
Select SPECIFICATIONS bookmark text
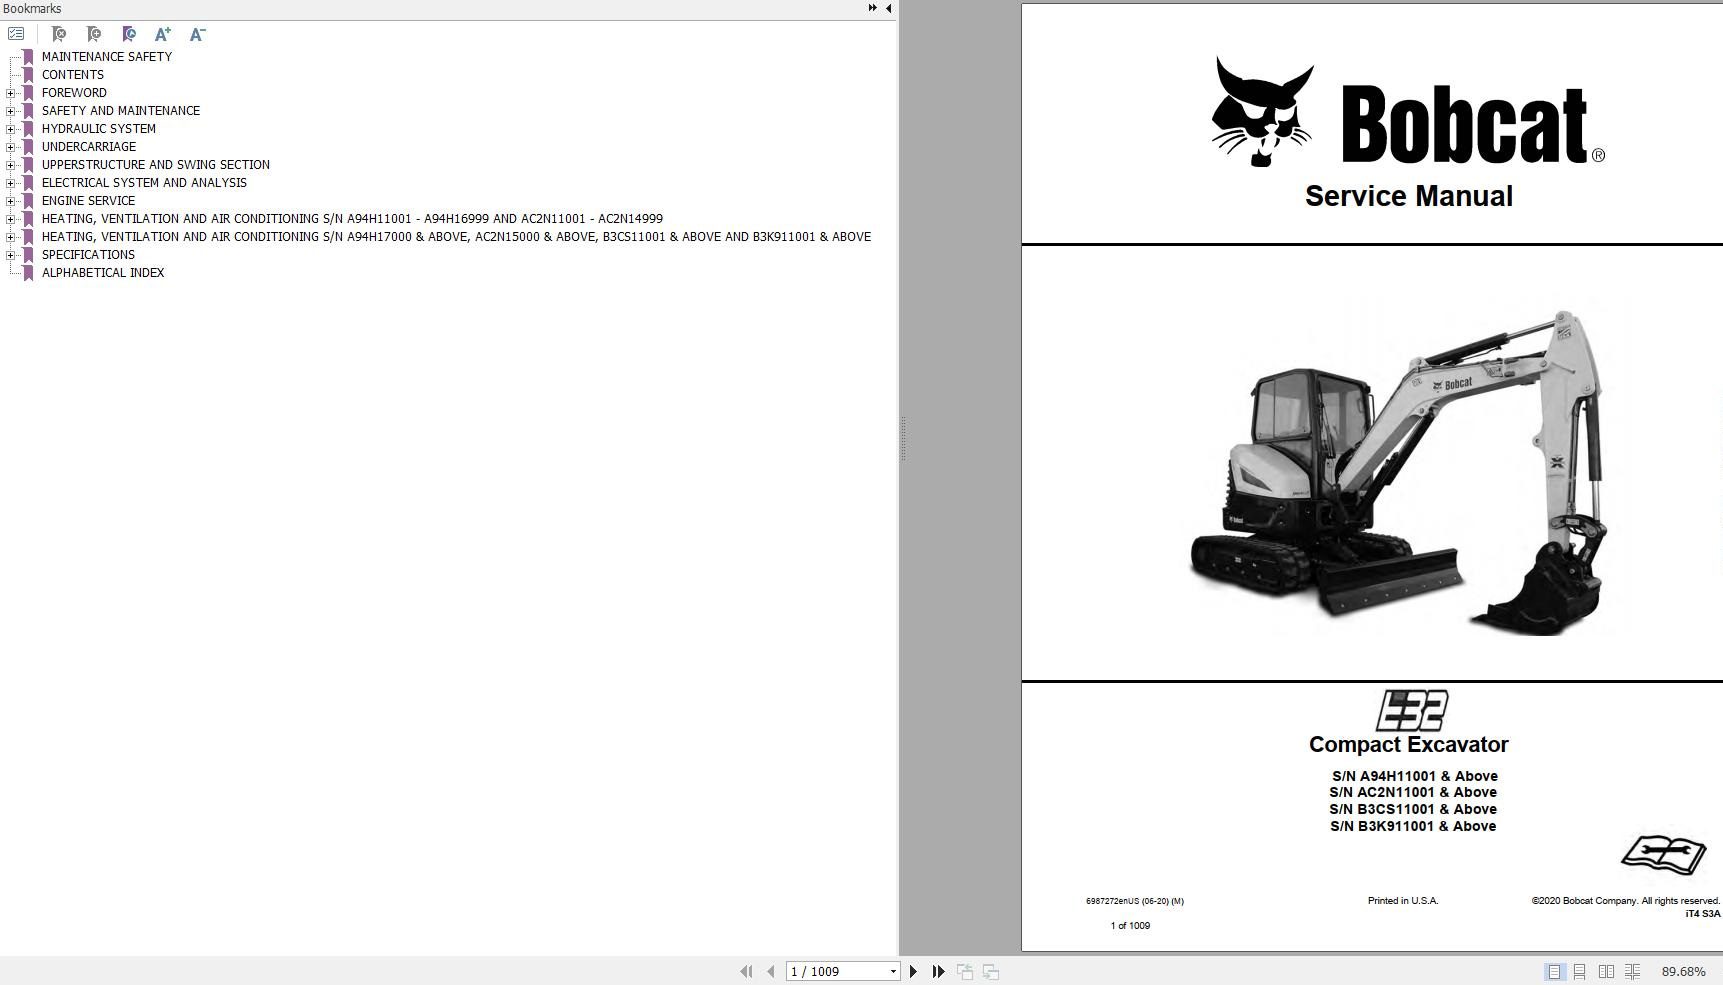tap(88, 255)
